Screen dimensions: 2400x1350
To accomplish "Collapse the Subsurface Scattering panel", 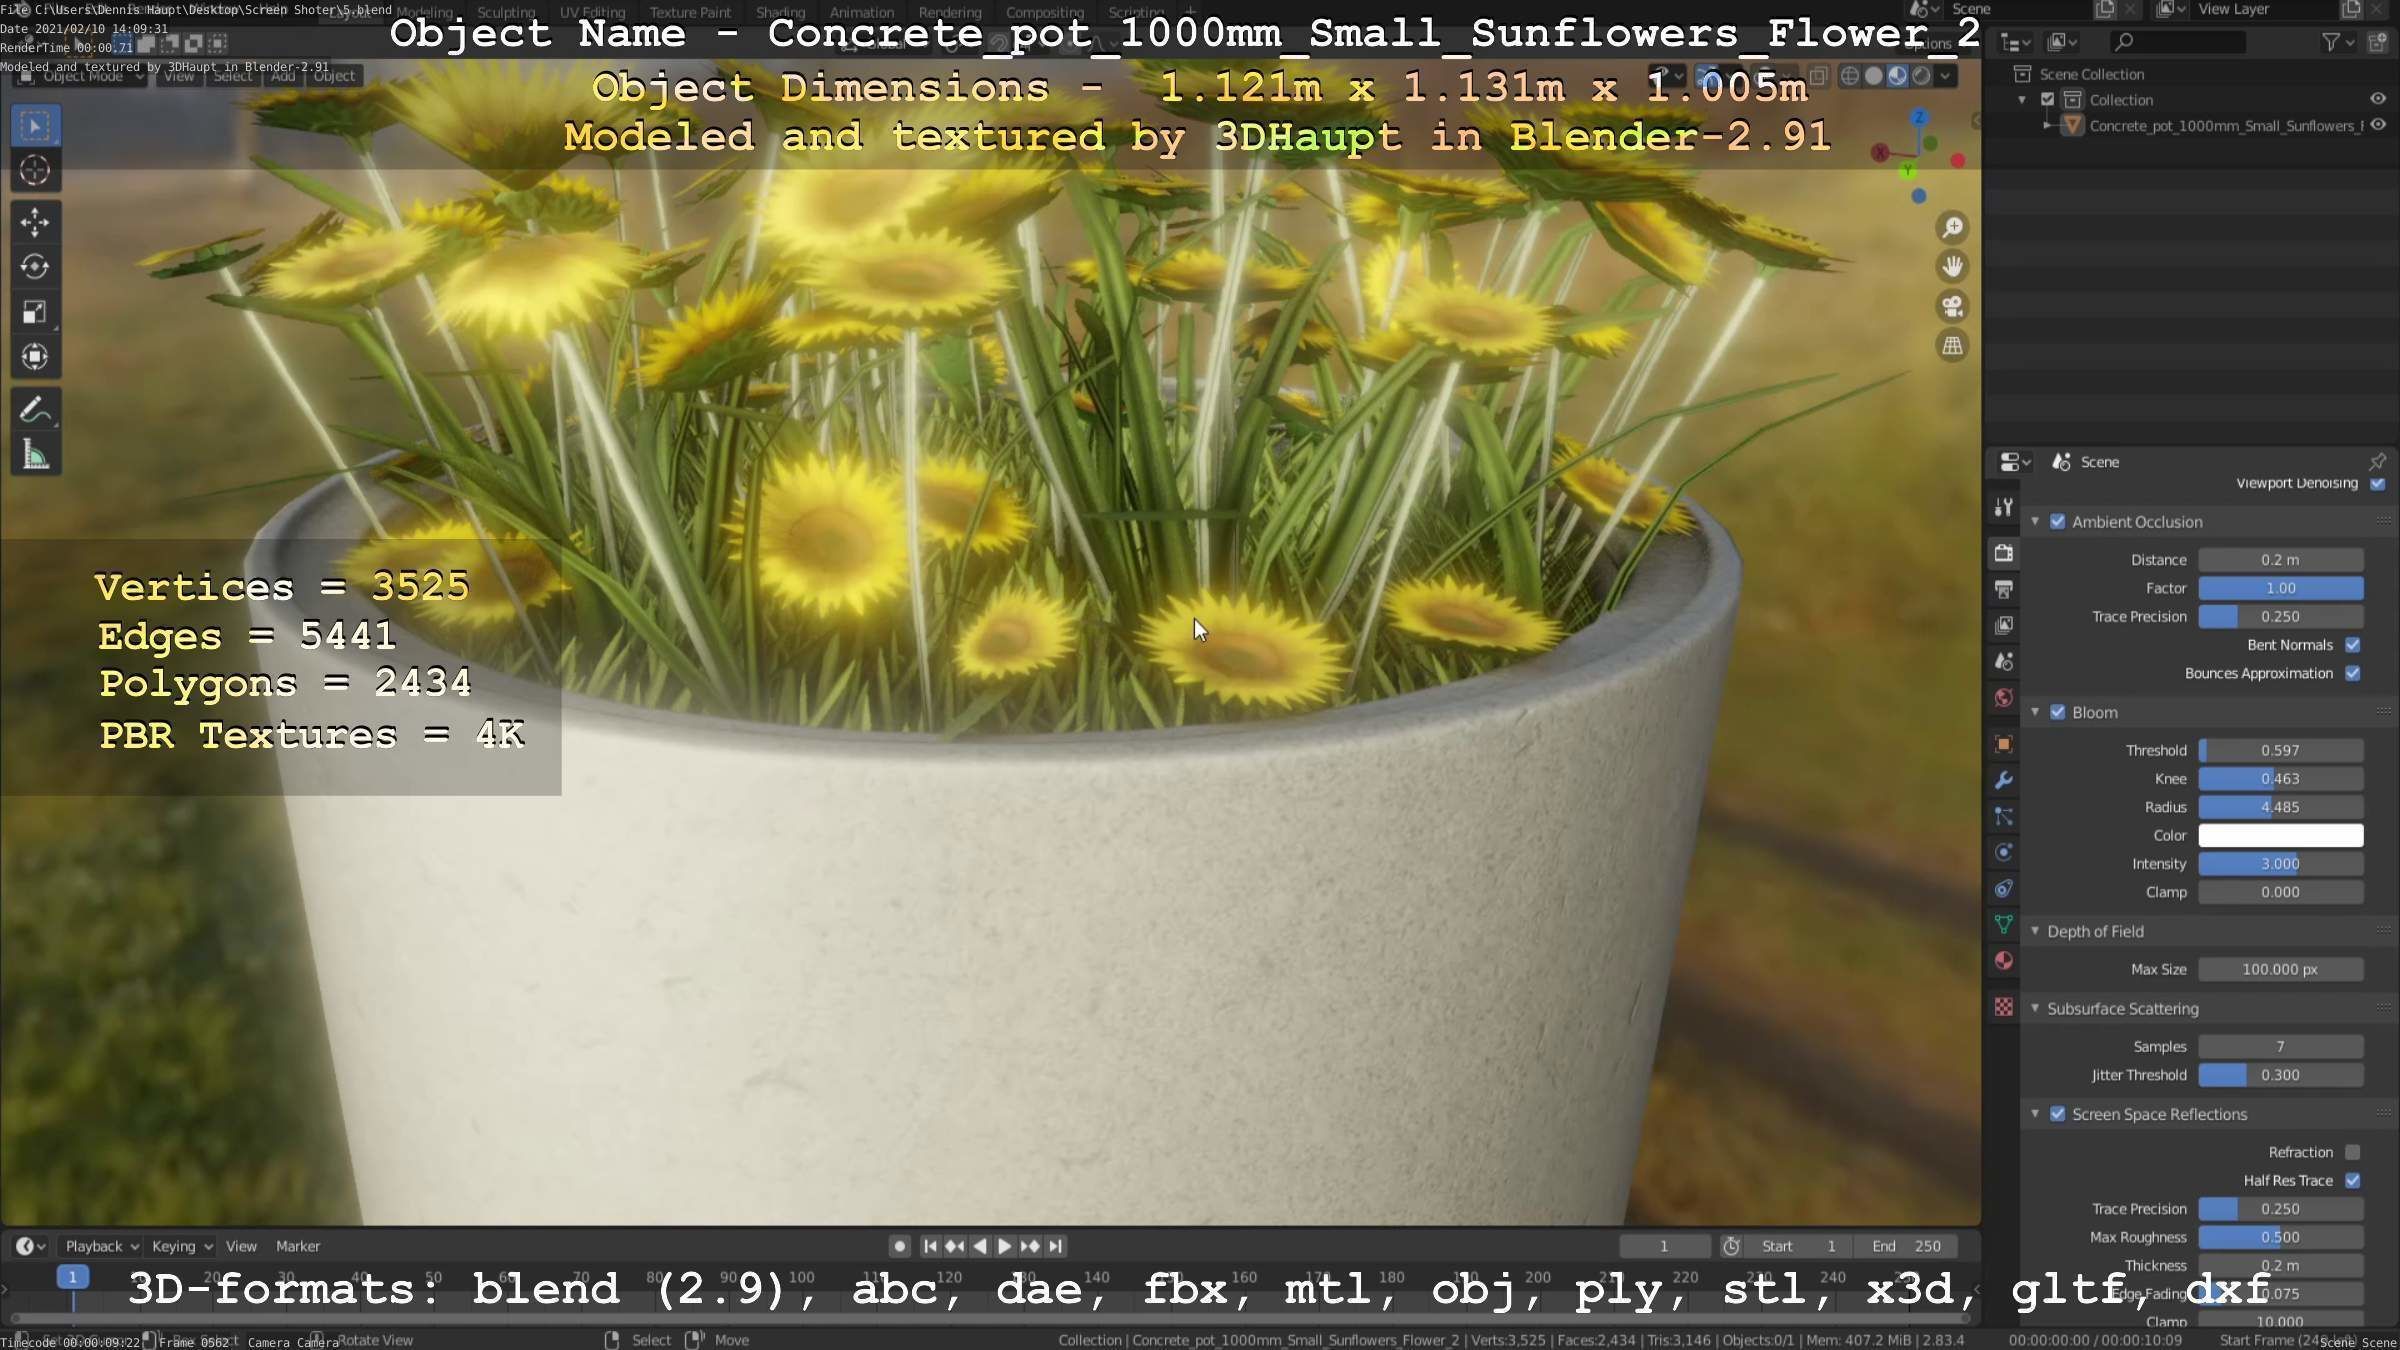I will coord(2035,1008).
